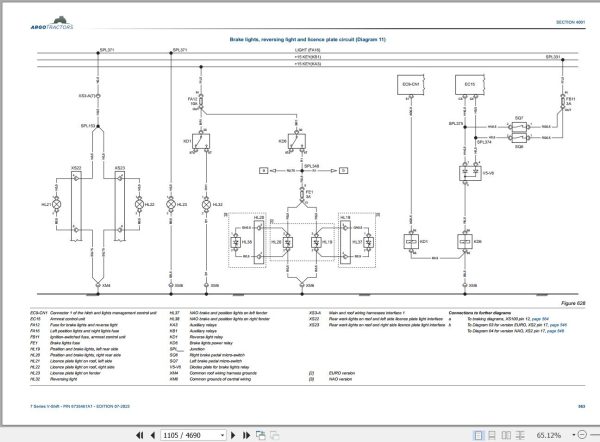
Task: Click the HL23 lamp symbol
Action: coord(171,204)
